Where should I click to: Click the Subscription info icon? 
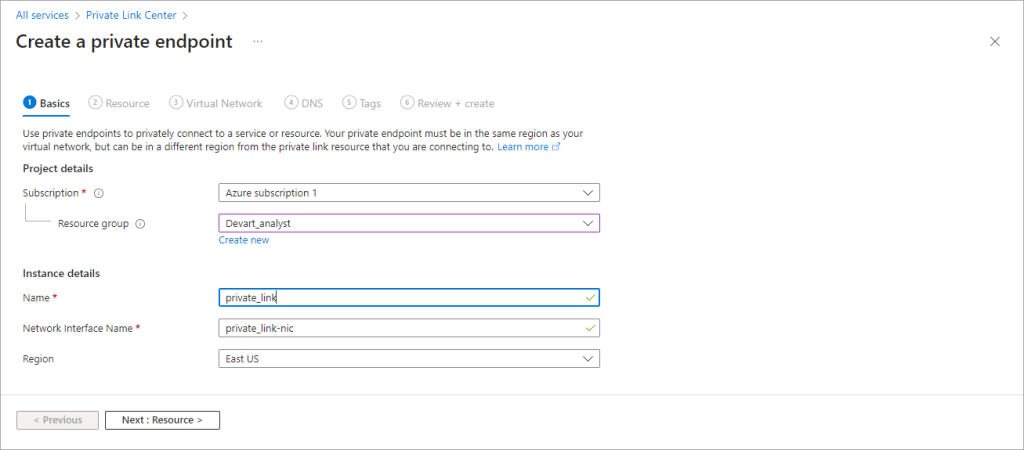coord(99,193)
